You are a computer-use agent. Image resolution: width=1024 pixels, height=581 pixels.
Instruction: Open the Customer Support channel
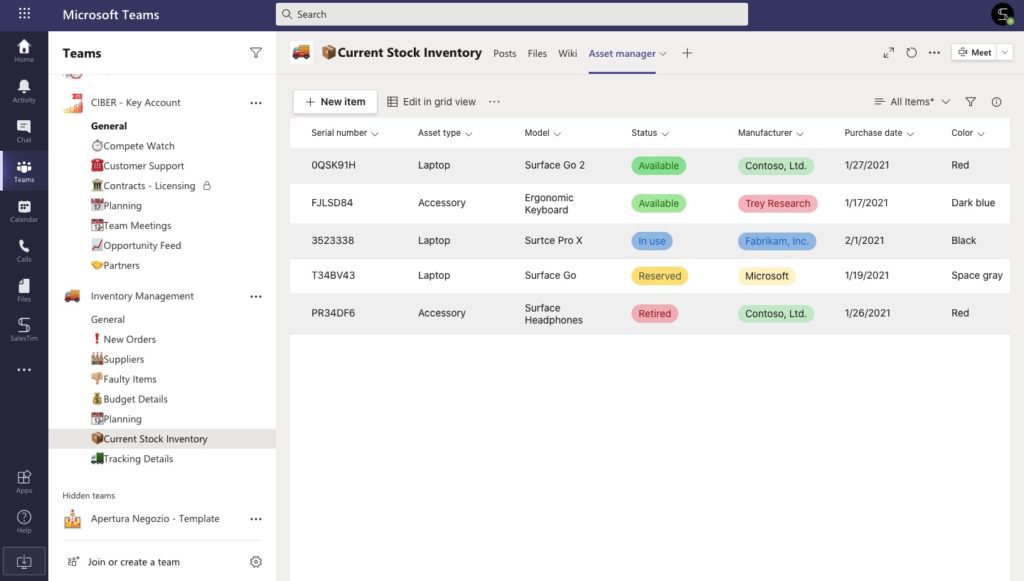137,166
